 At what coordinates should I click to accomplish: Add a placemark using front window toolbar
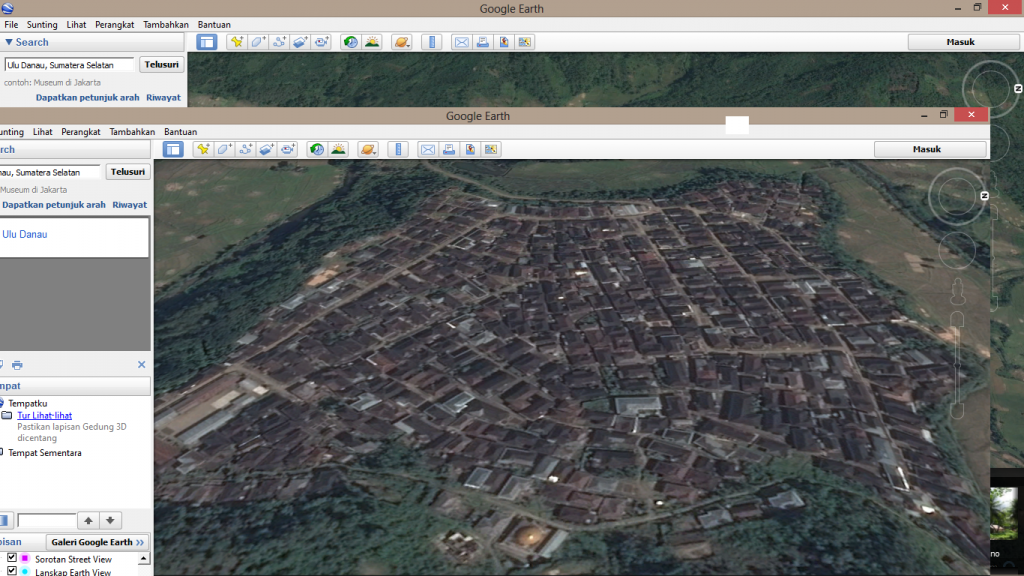click(203, 149)
